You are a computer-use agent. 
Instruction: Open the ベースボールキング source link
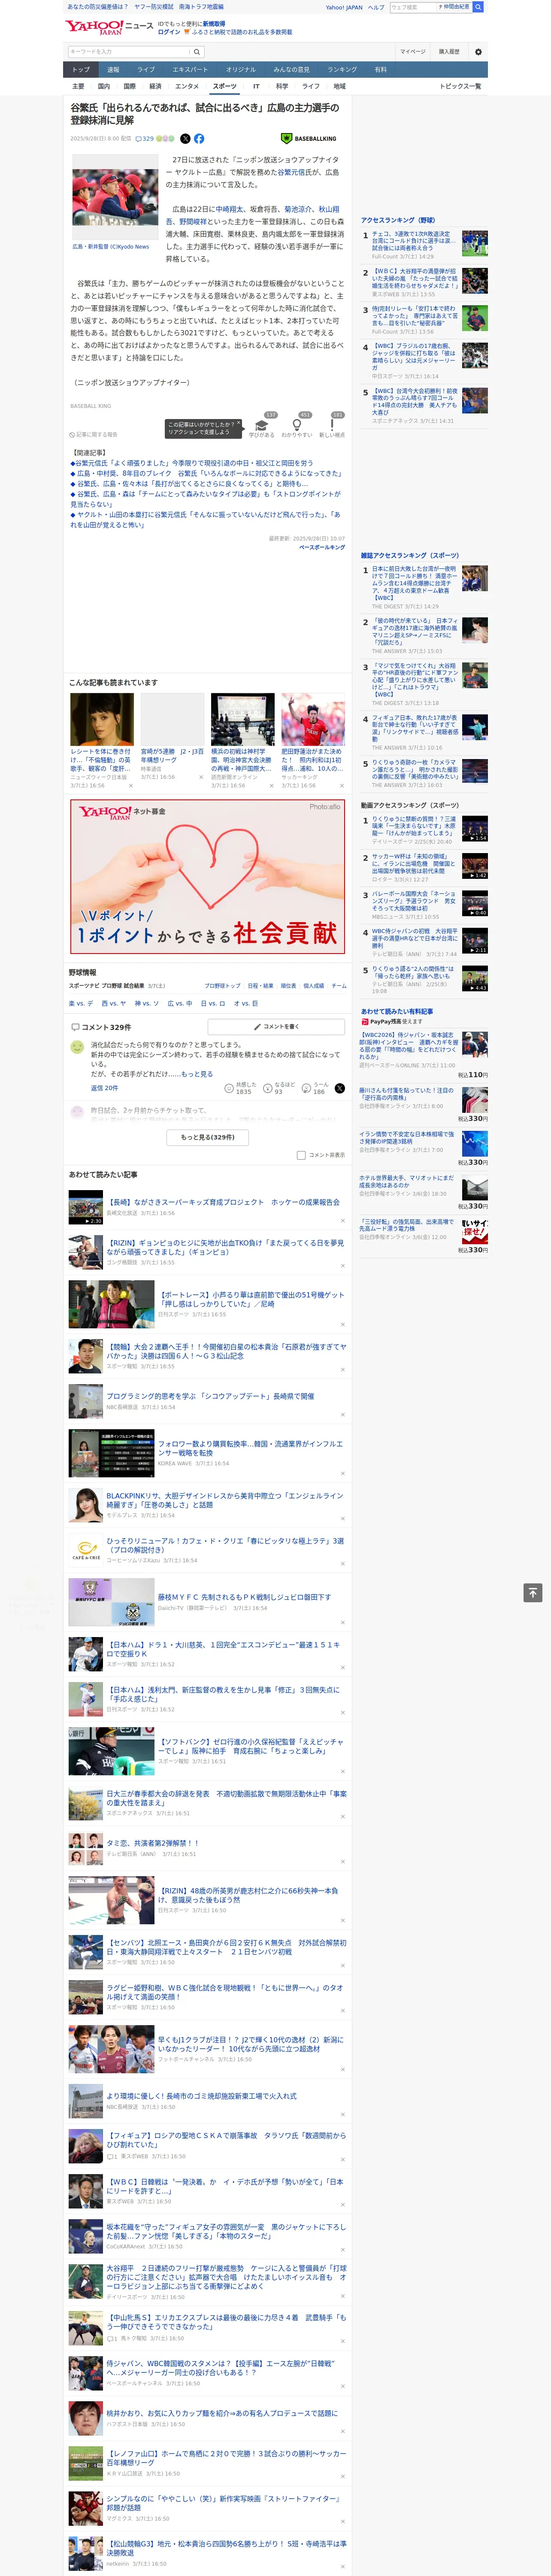[x=322, y=548]
